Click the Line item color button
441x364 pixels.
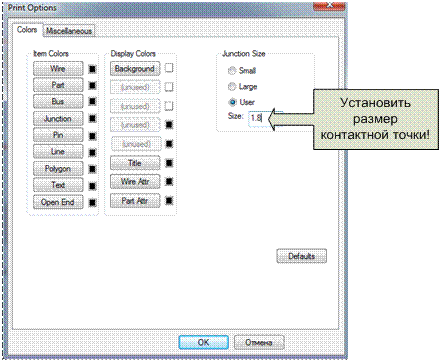pos(58,152)
